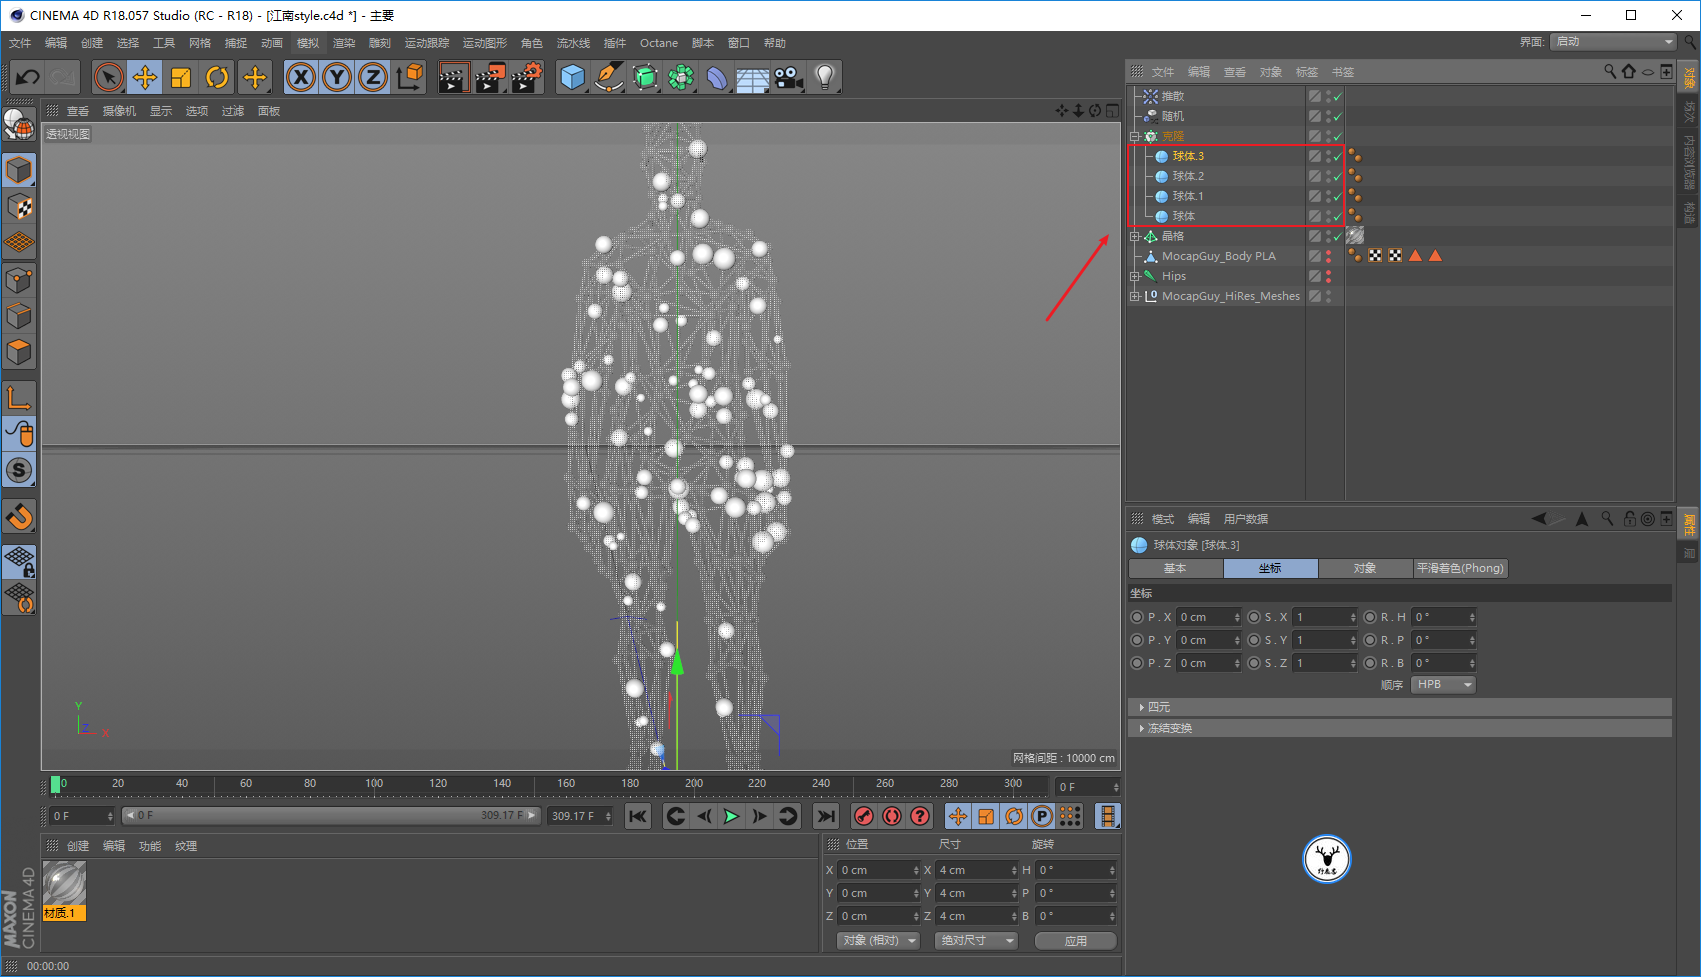
Task: Open the rotation order HPB dropdown
Action: coord(1443,685)
